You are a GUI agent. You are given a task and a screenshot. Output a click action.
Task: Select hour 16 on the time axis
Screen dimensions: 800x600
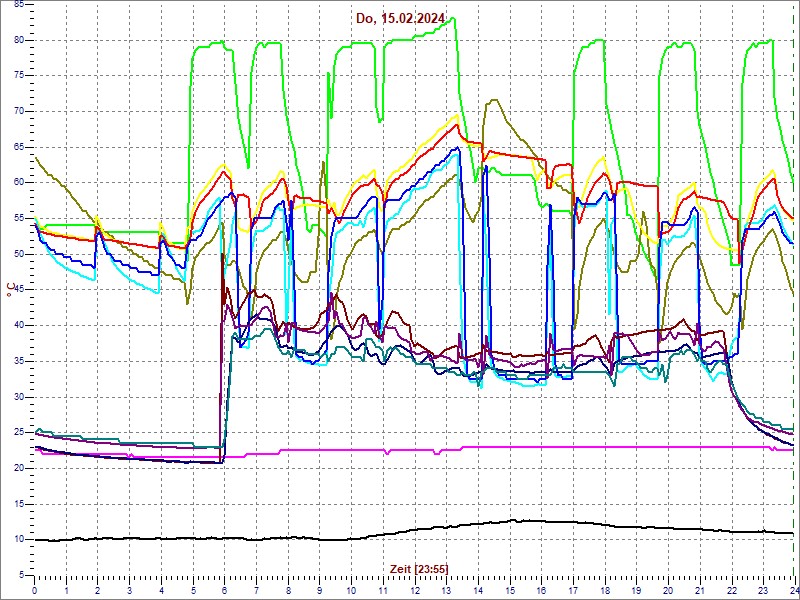click(541, 590)
